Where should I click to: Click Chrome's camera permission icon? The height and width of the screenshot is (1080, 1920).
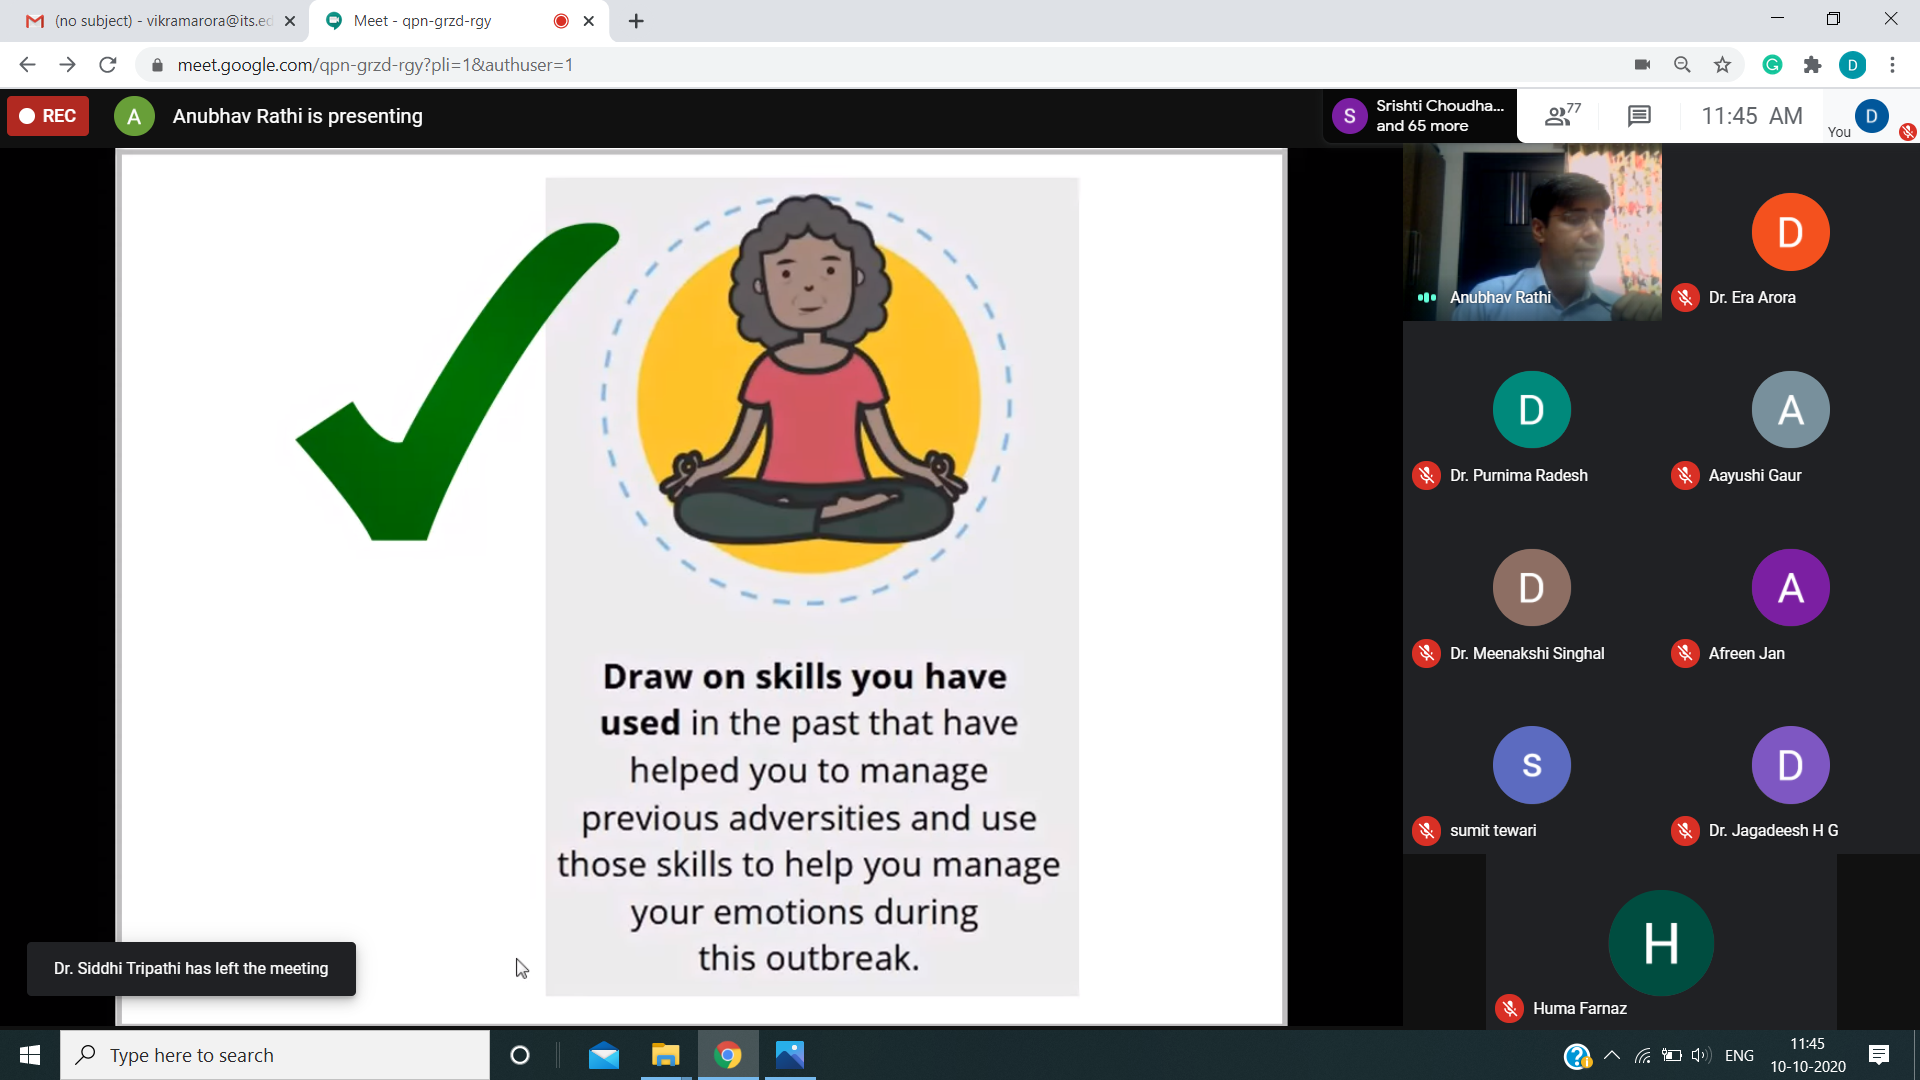[1642, 65]
